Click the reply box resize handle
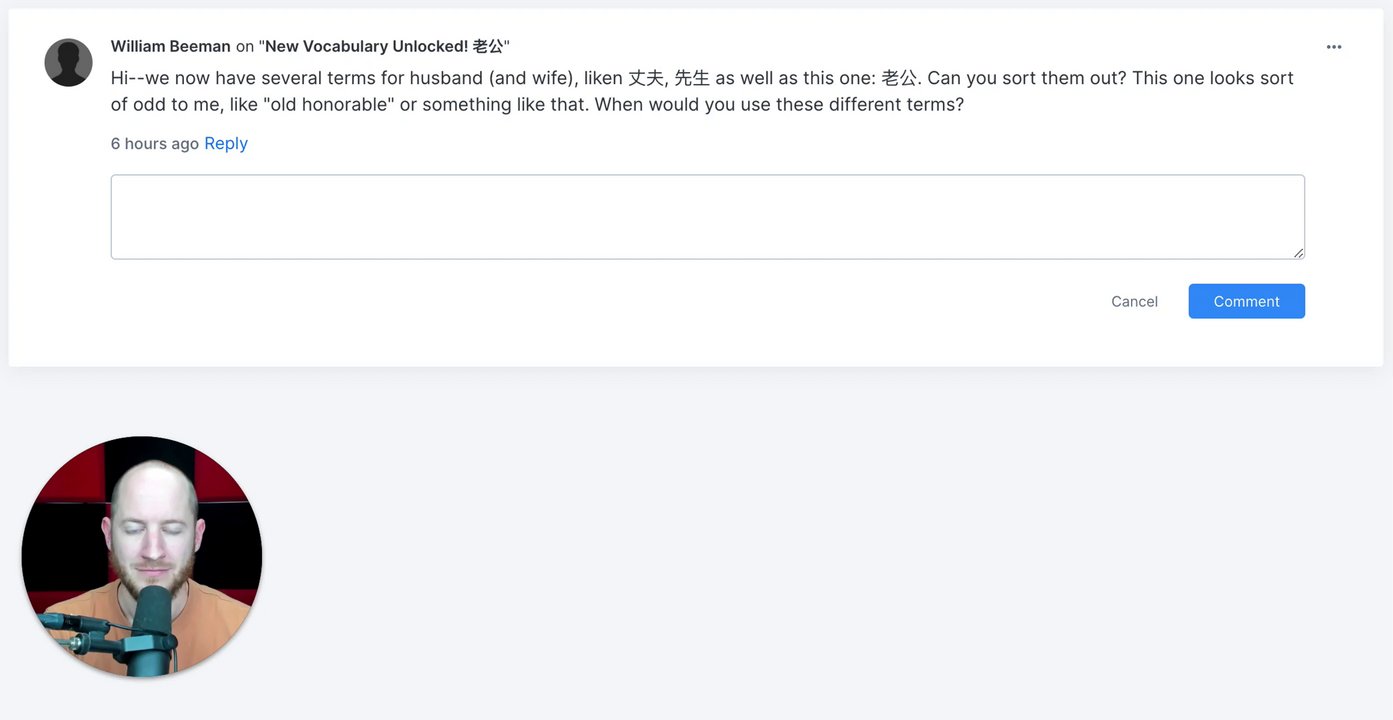 point(1298,253)
